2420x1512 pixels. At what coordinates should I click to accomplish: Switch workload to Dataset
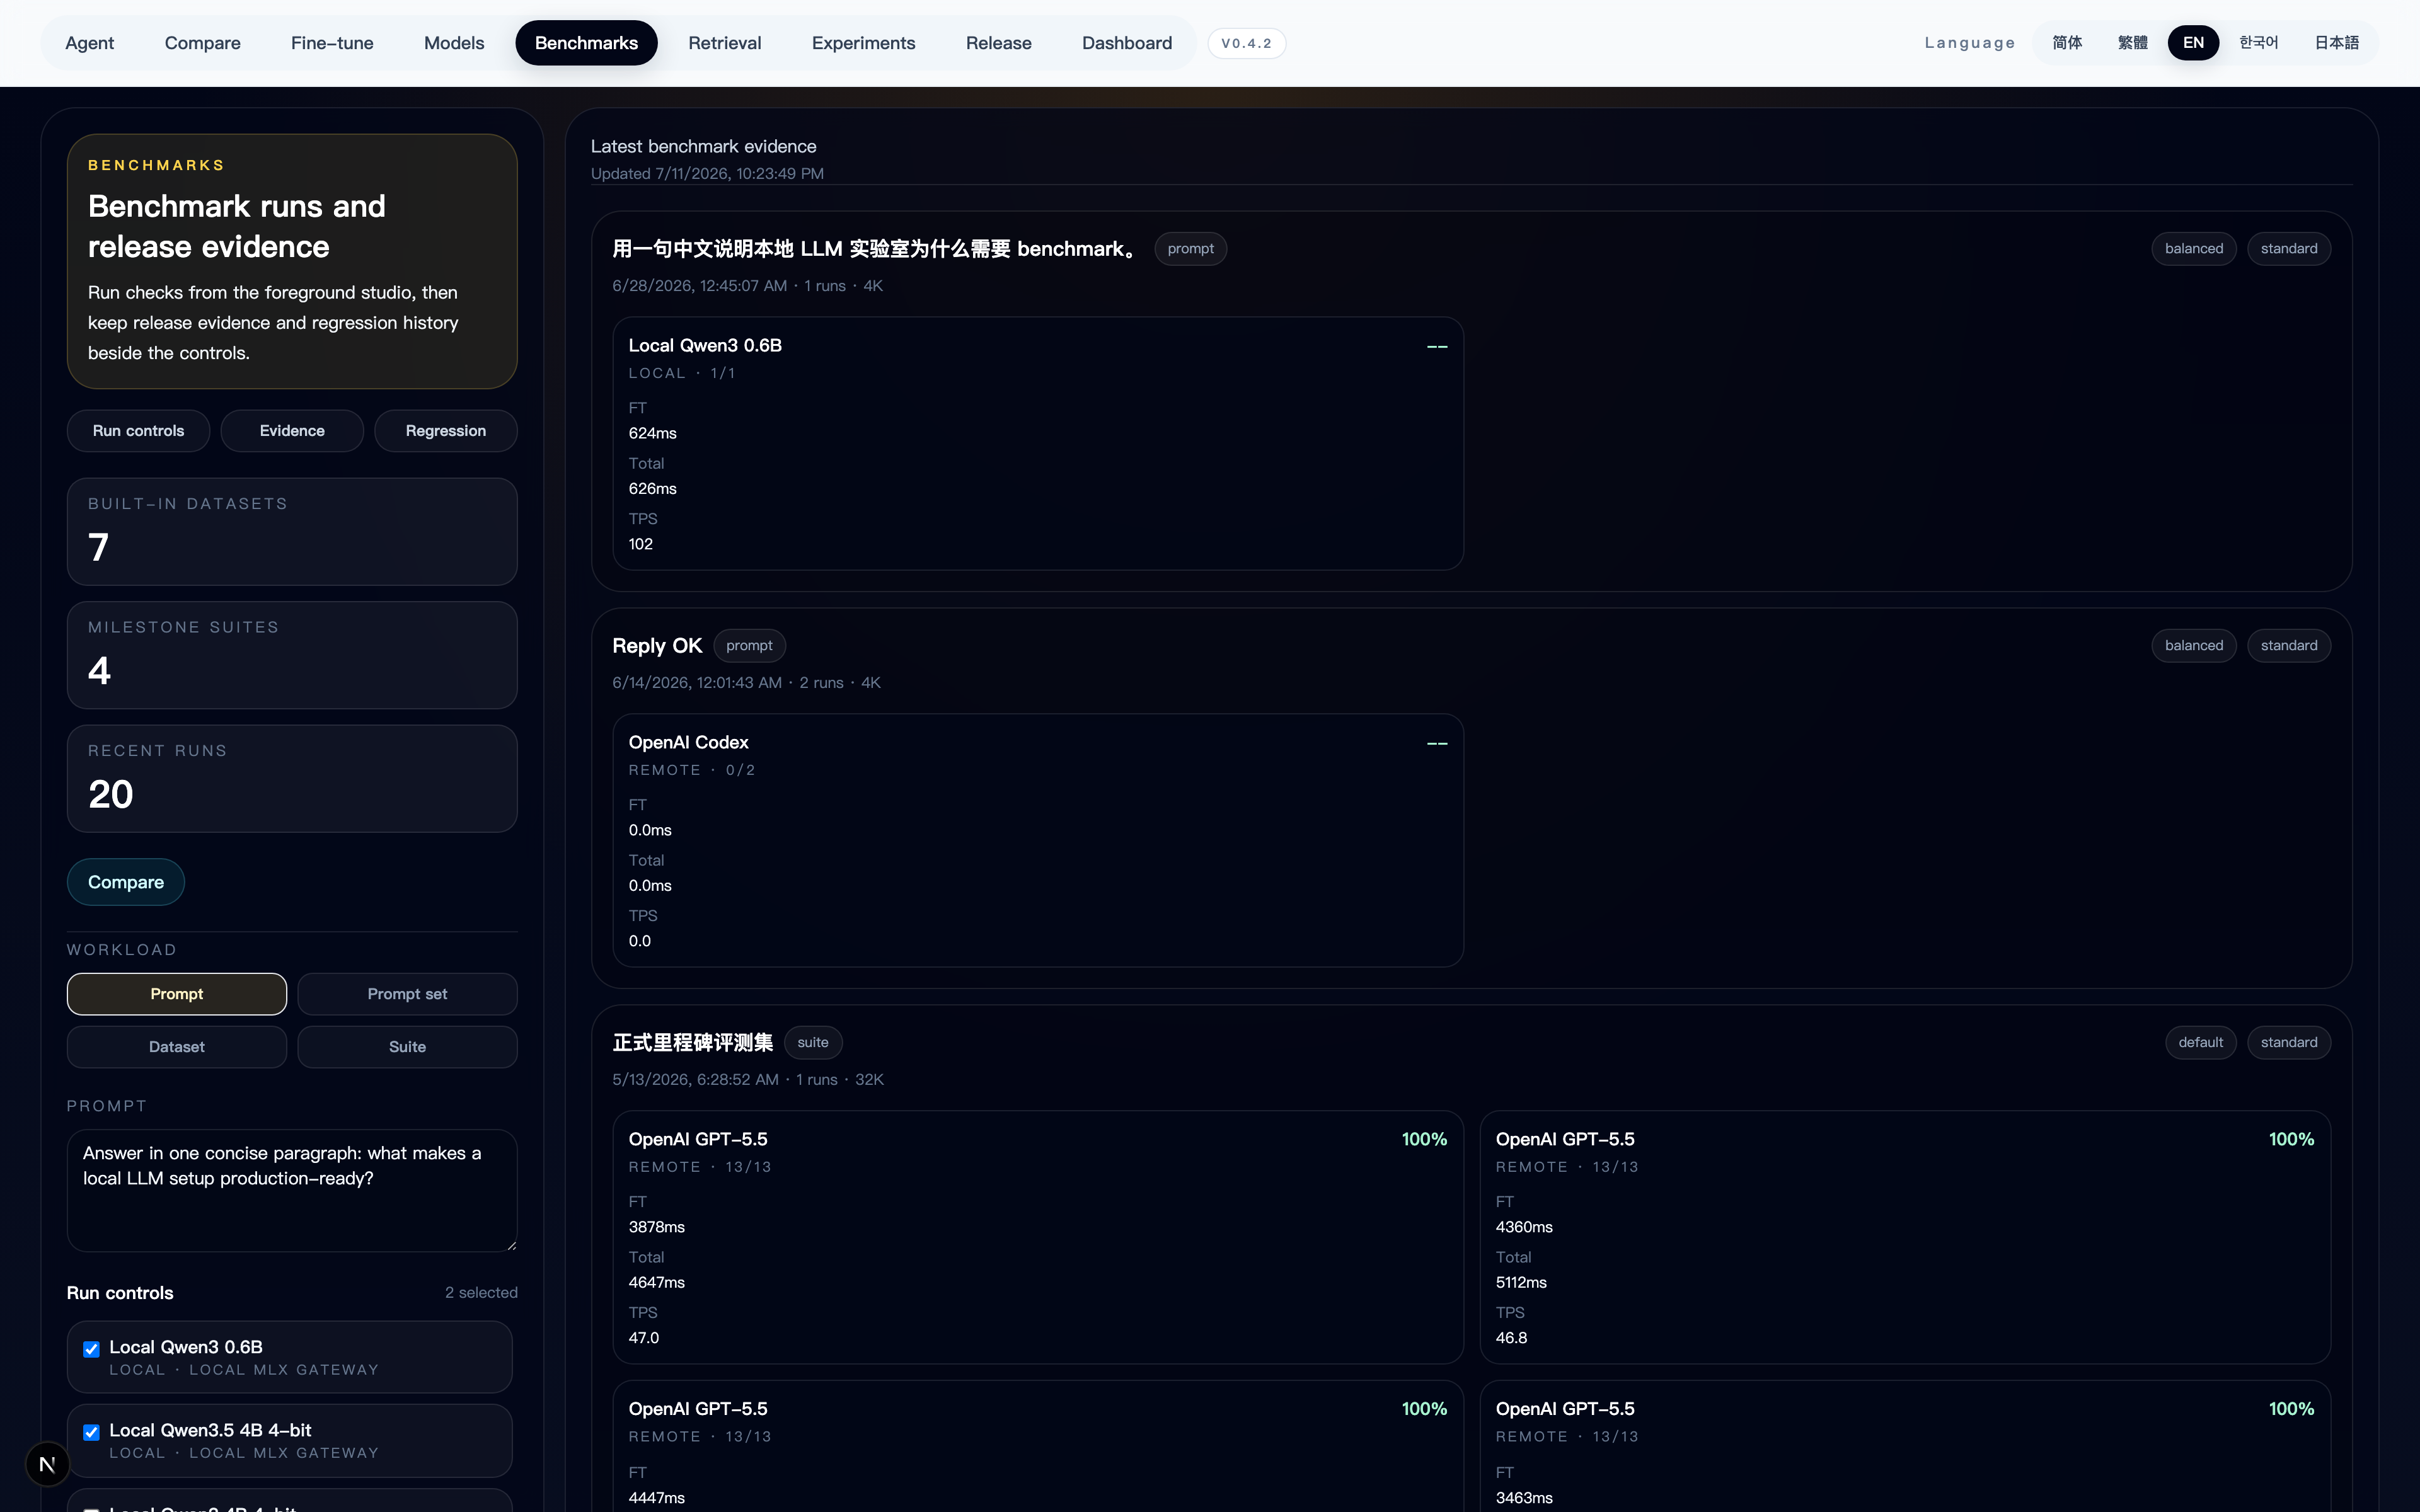click(177, 1047)
